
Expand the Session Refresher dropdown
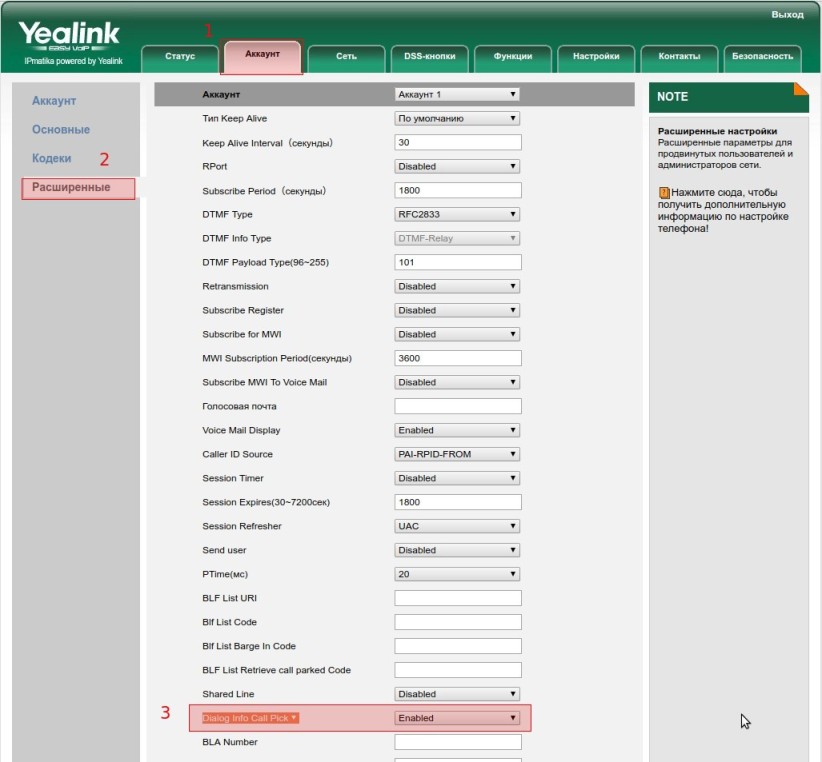coord(457,526)
